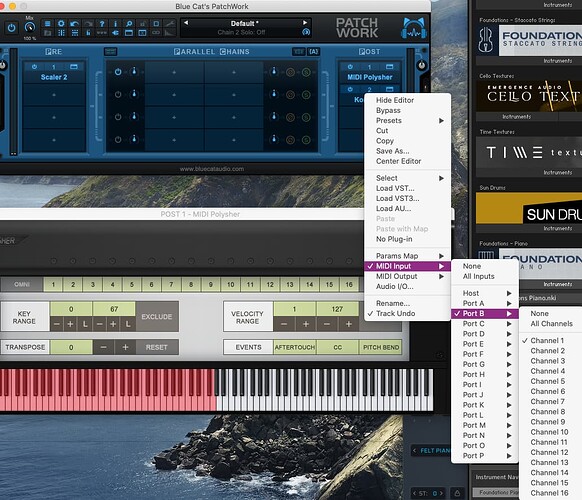Open editor window icon for MIDI Polysher slot
The height and width of the screenshot is (500, 582).
click(389, 66)
